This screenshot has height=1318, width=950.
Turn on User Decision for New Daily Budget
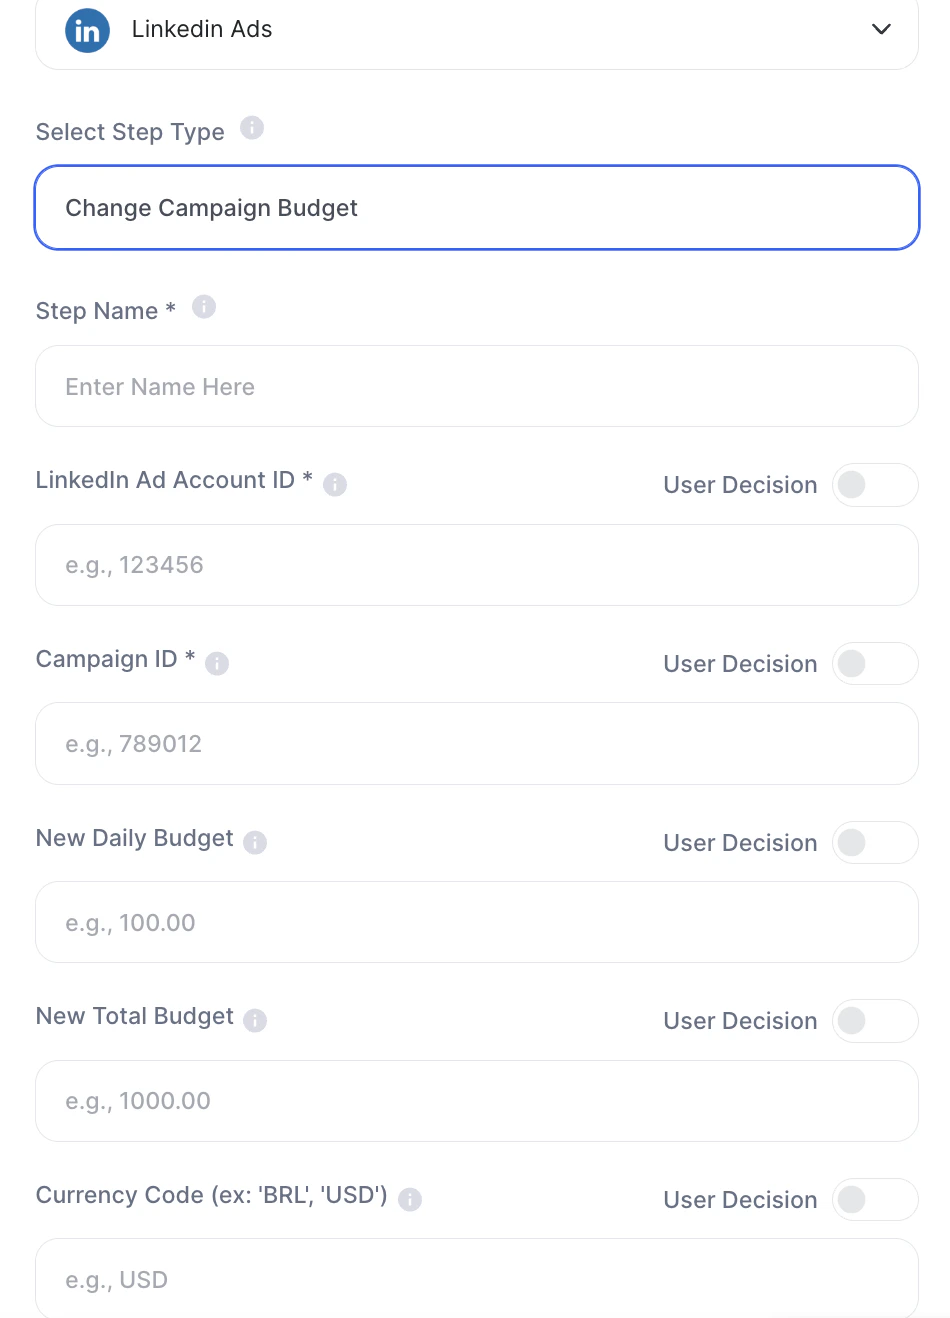tap(874, 843)
